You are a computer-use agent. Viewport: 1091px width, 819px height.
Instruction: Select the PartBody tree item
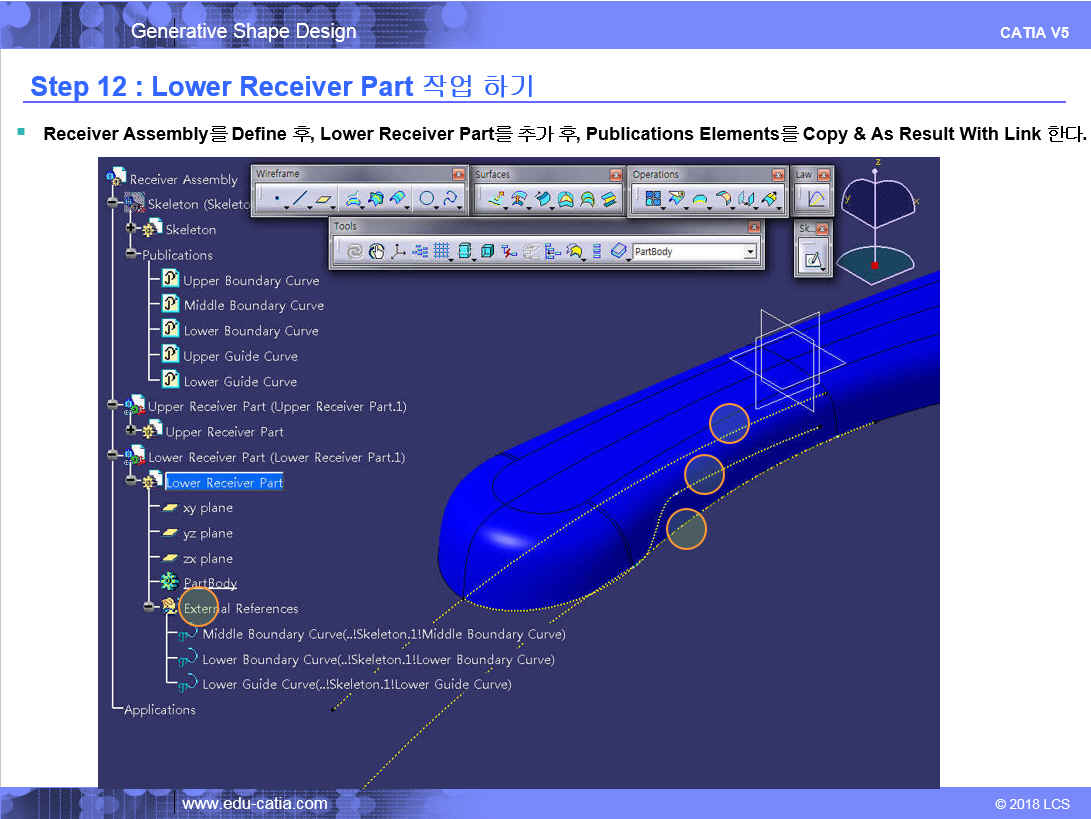pos(210,583)
